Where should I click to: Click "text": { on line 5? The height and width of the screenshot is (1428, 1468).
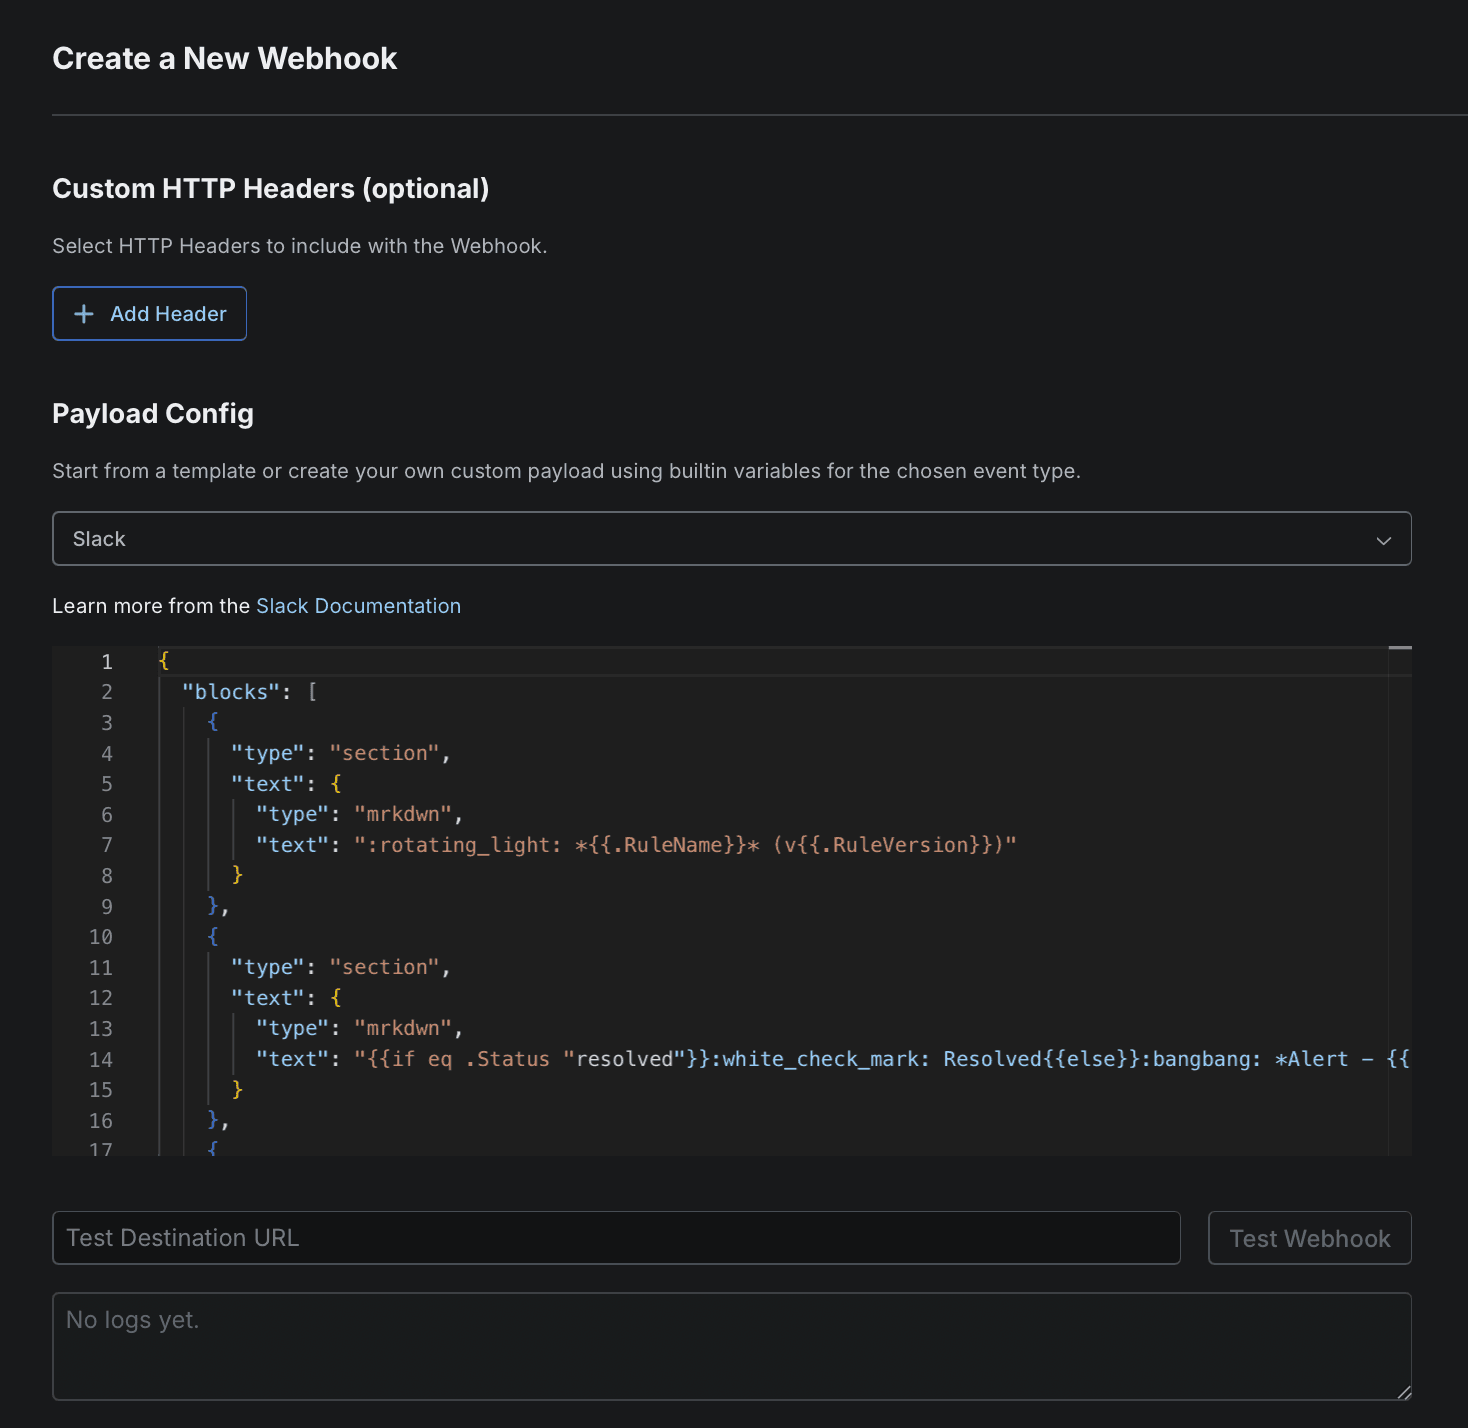tap(286, 784)
